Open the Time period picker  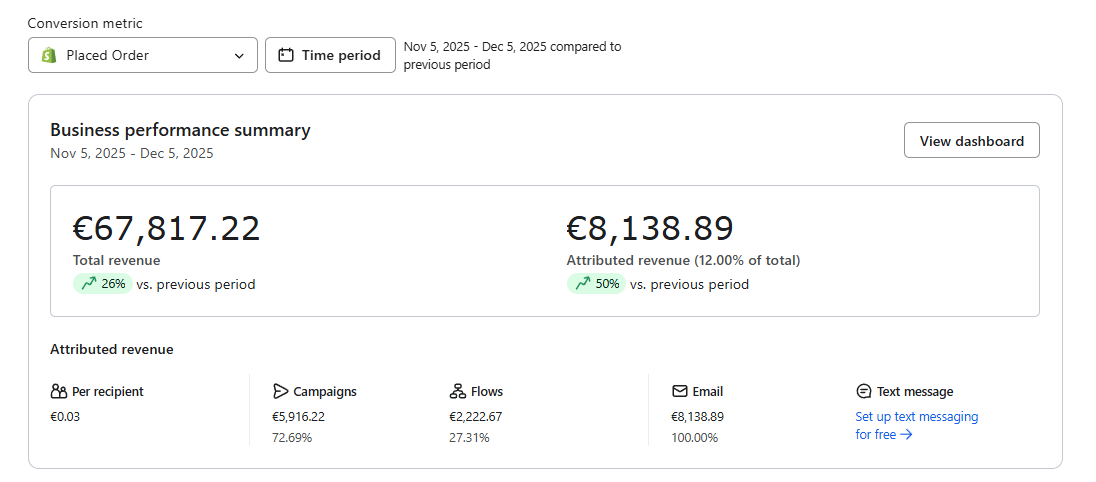click(x=330, y=55)
